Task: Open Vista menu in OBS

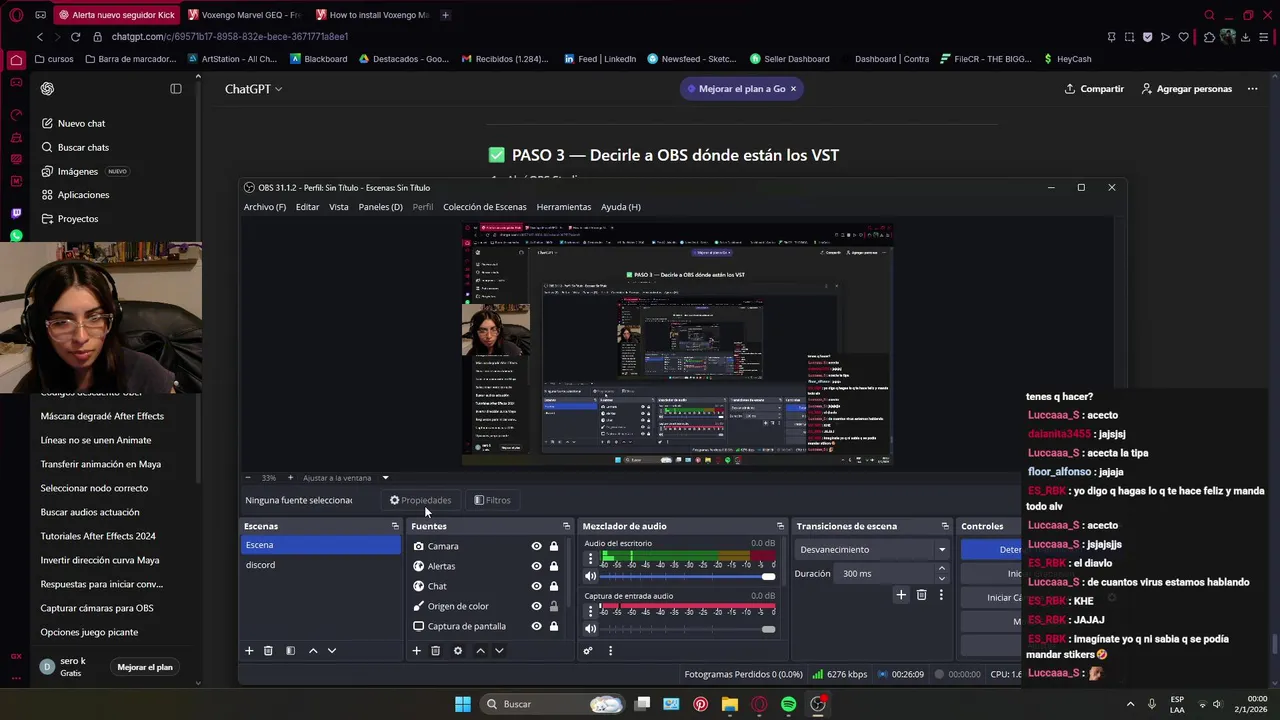Action: (339, 207)
